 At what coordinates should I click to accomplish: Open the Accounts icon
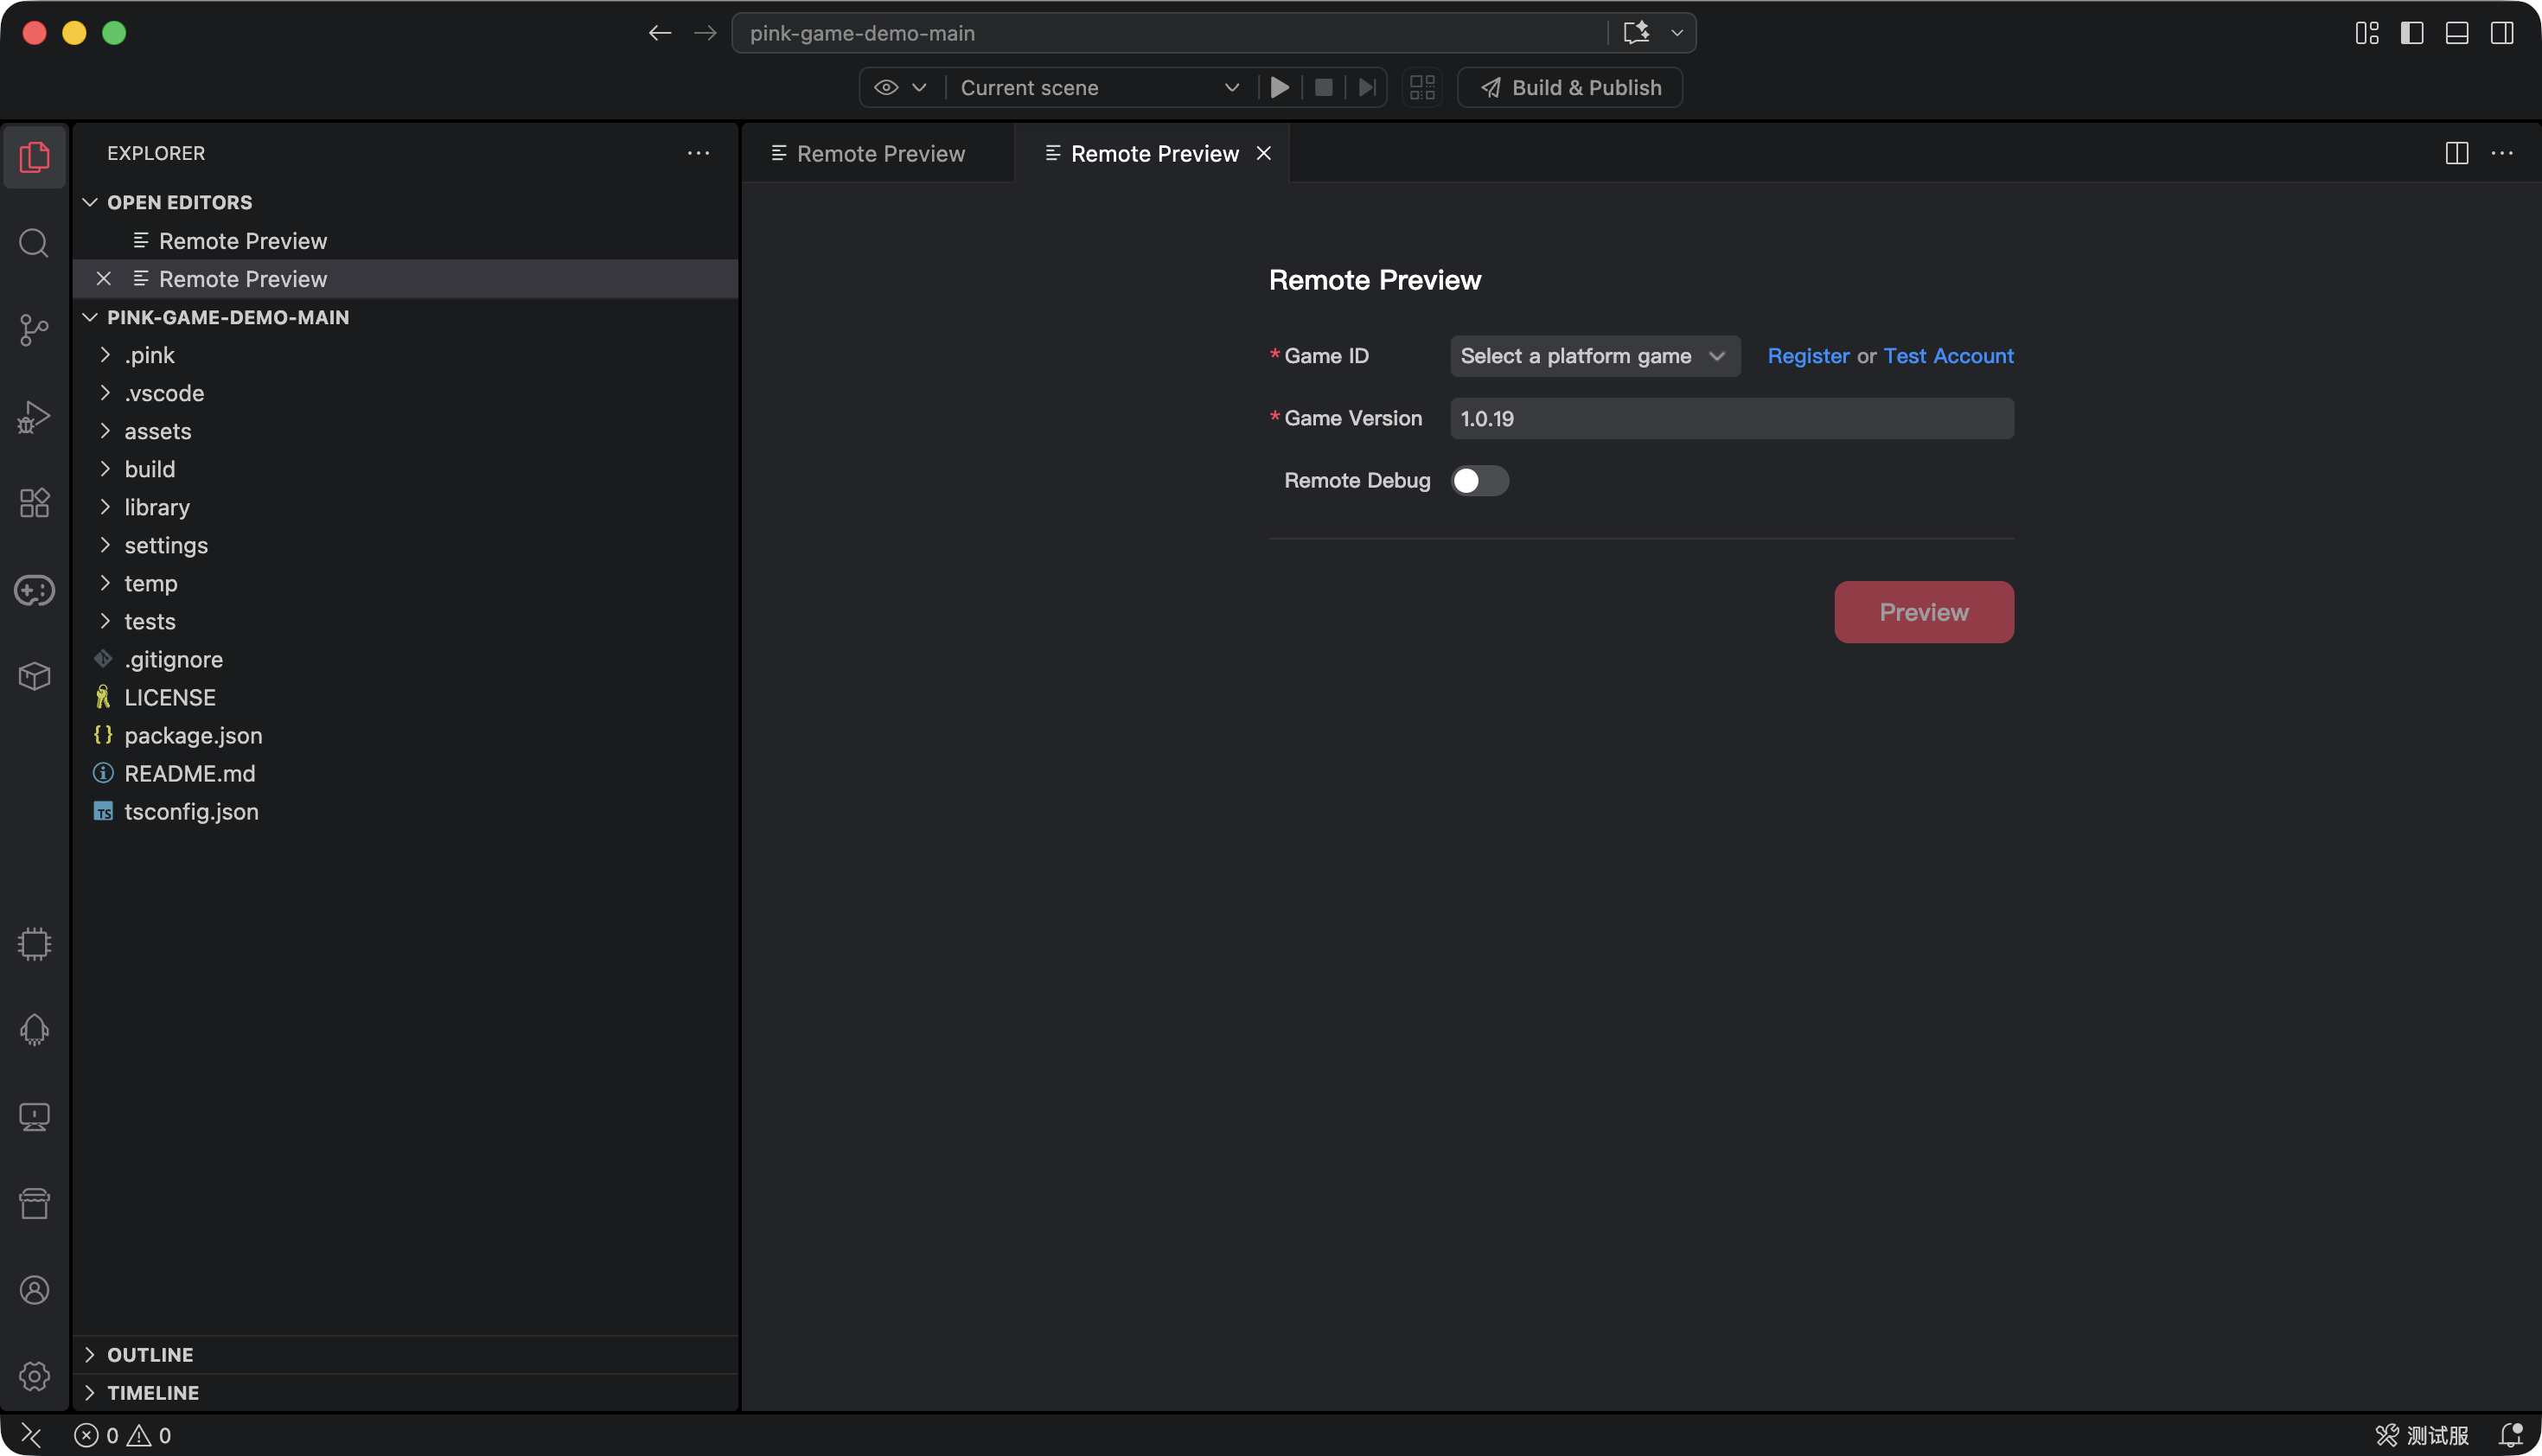click(x=34, y=1290)
